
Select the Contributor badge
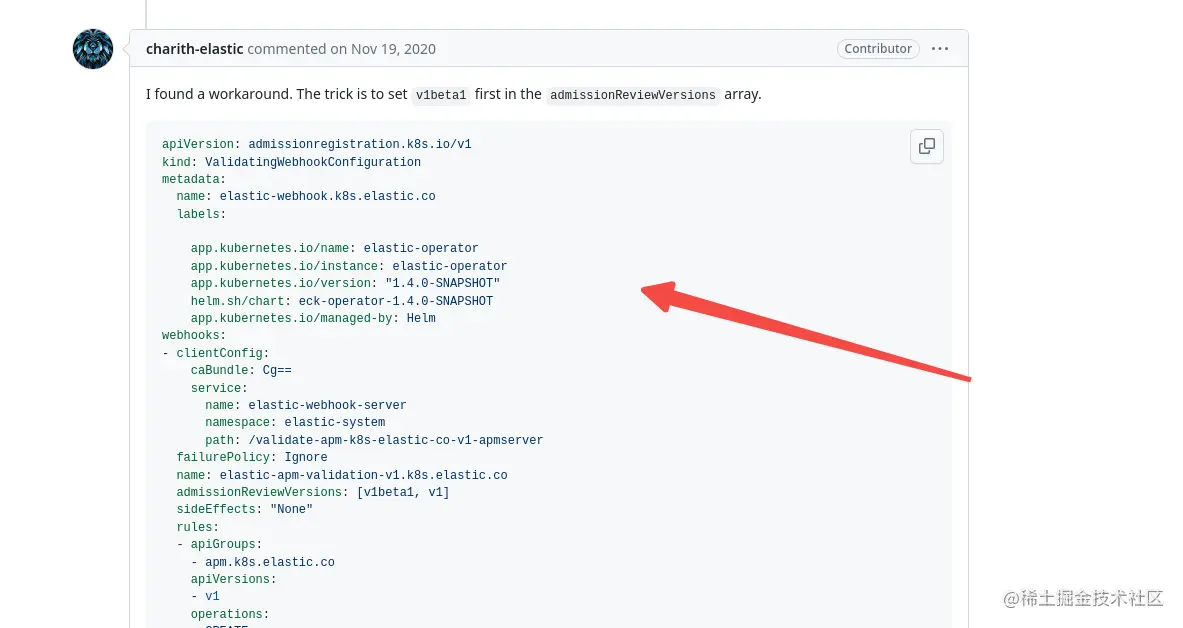point(878,48)
